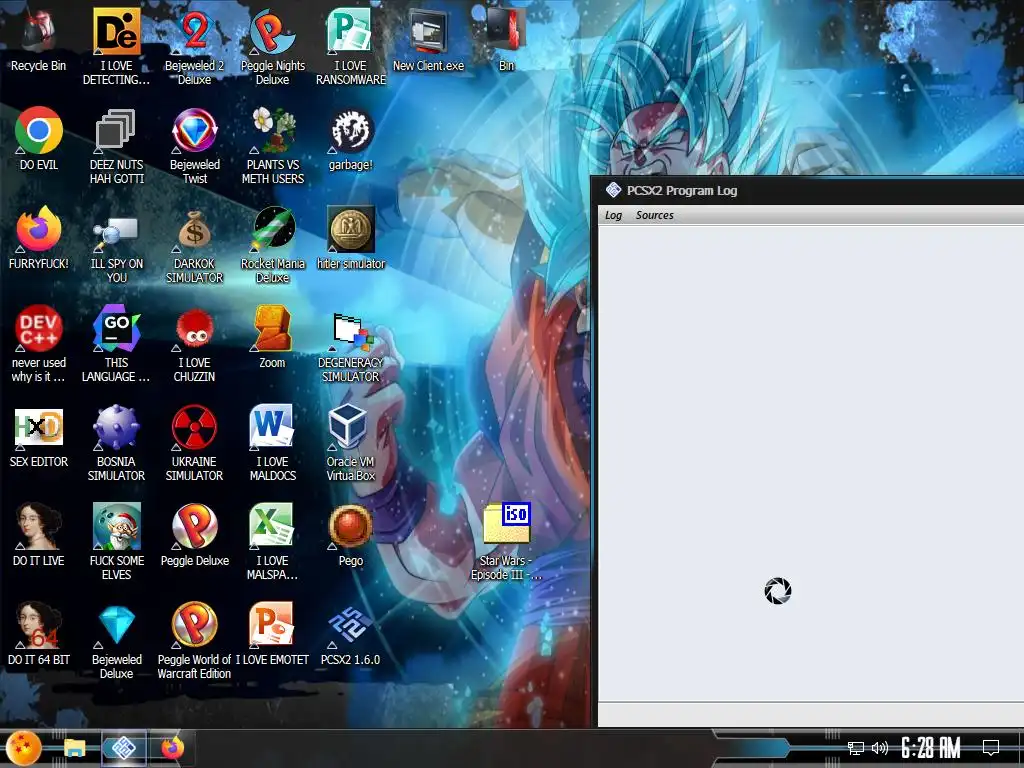Click the PCSX2 Program Log title bar

(810, 191)
